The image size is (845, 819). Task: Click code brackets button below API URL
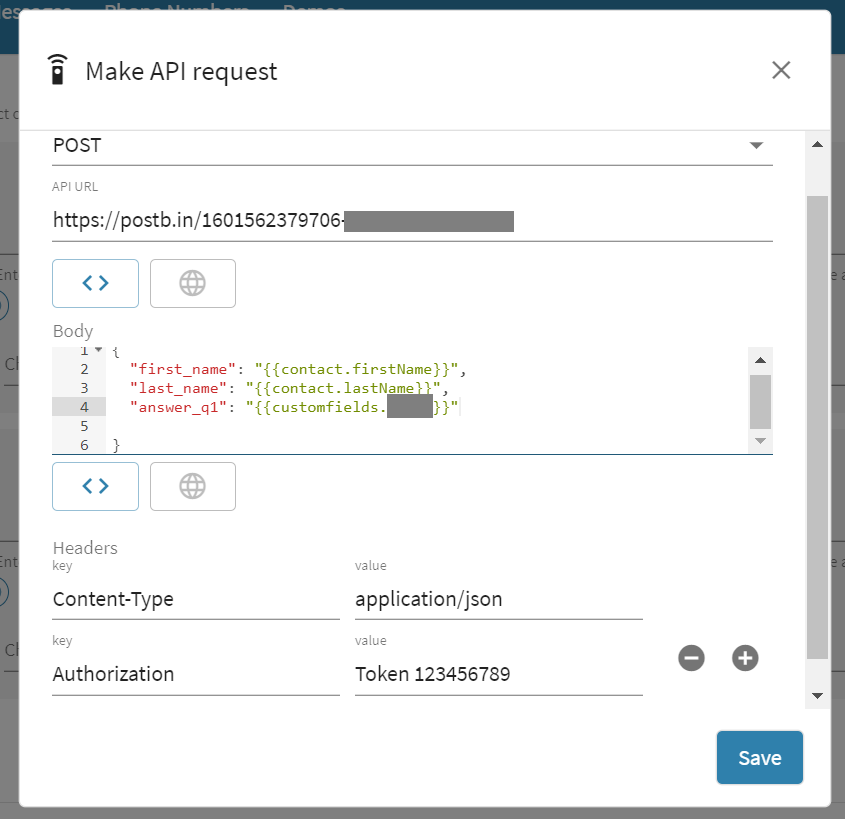(95, 283)
